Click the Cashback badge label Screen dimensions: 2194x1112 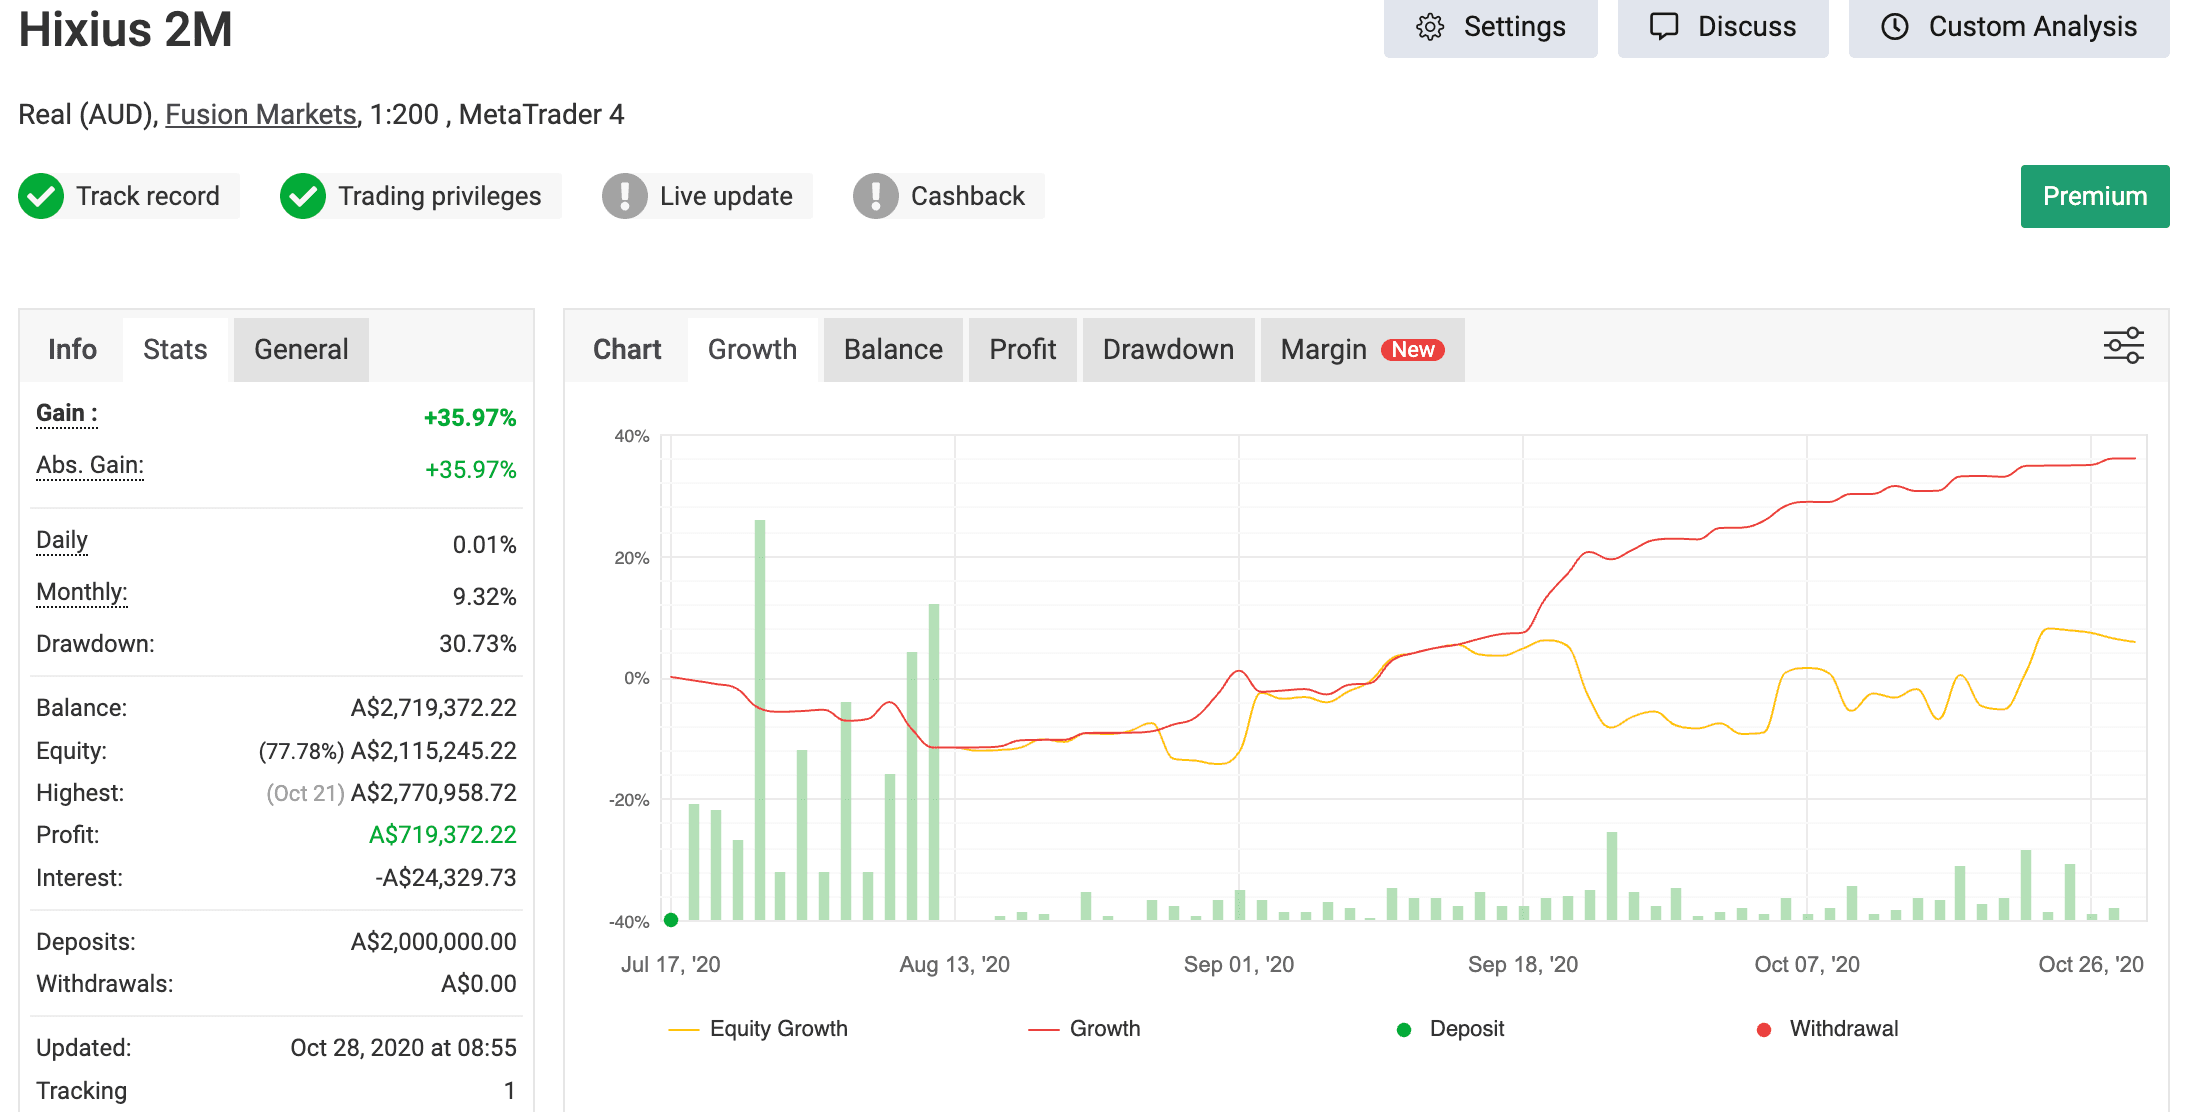click(x=968, y=196)
